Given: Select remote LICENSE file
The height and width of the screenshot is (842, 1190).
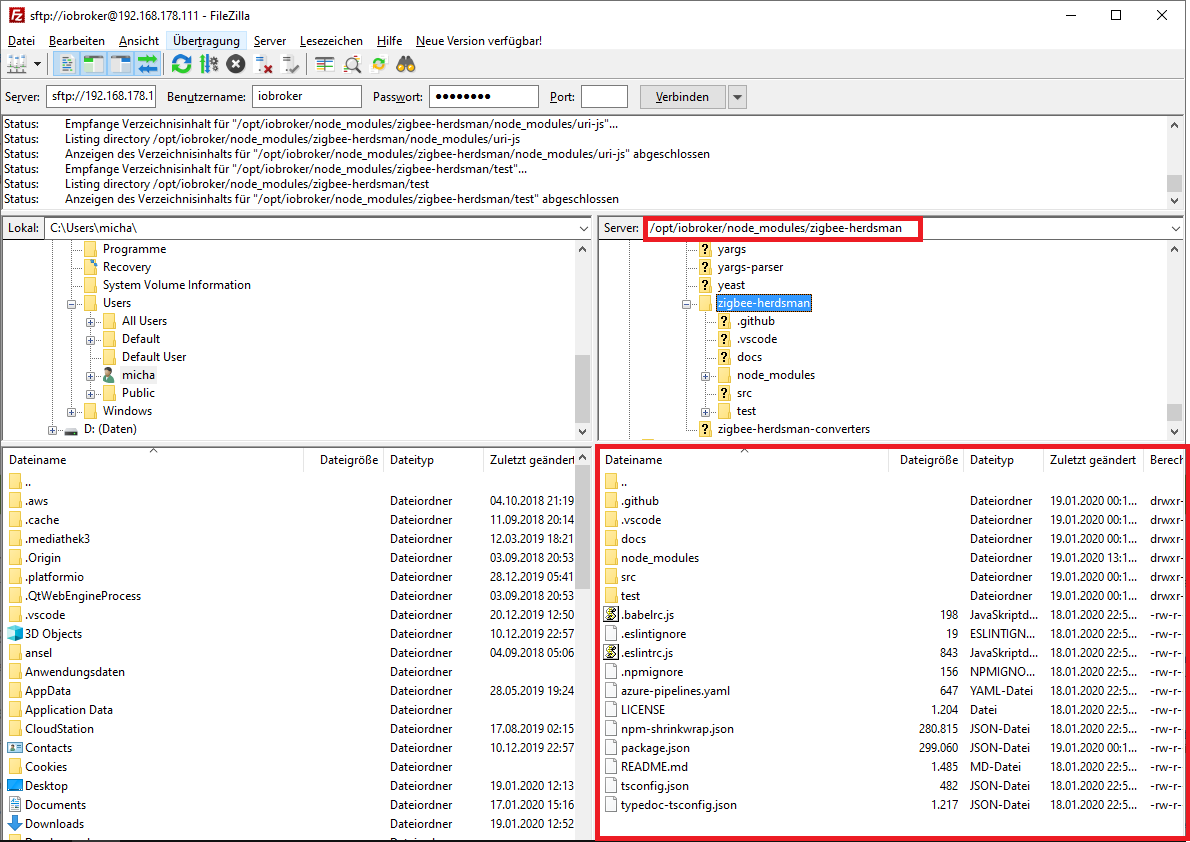Looking at the screenshot, I should (643, 710).
